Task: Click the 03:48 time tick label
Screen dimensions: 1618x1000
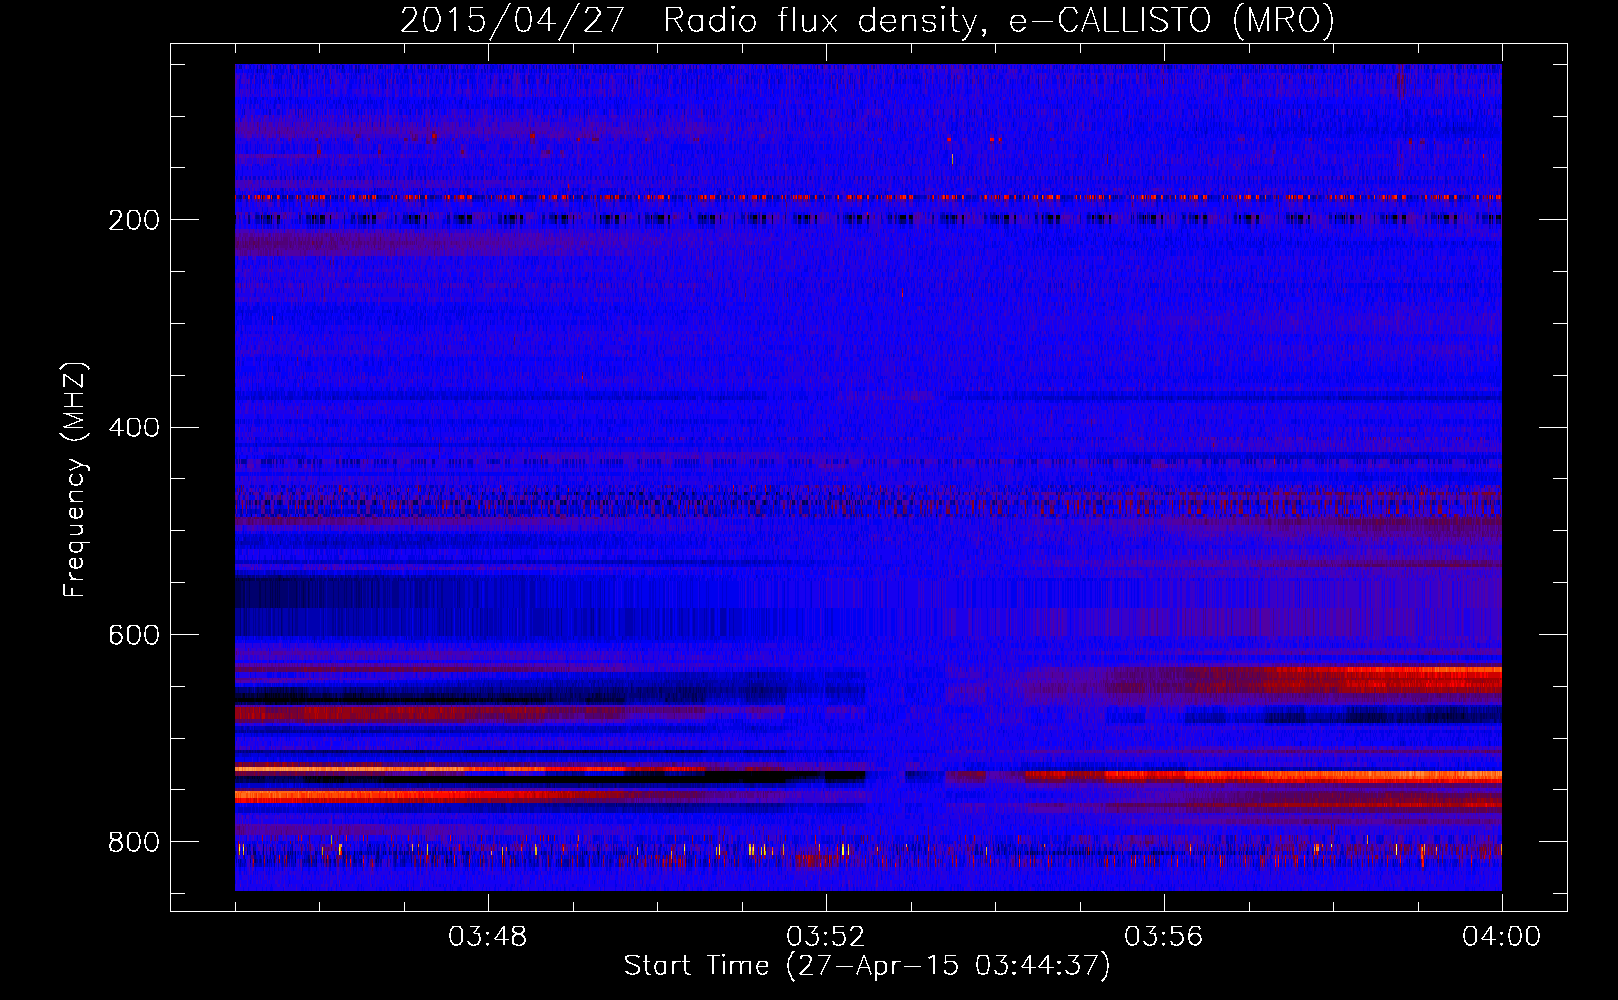Action: pos(487,937)
